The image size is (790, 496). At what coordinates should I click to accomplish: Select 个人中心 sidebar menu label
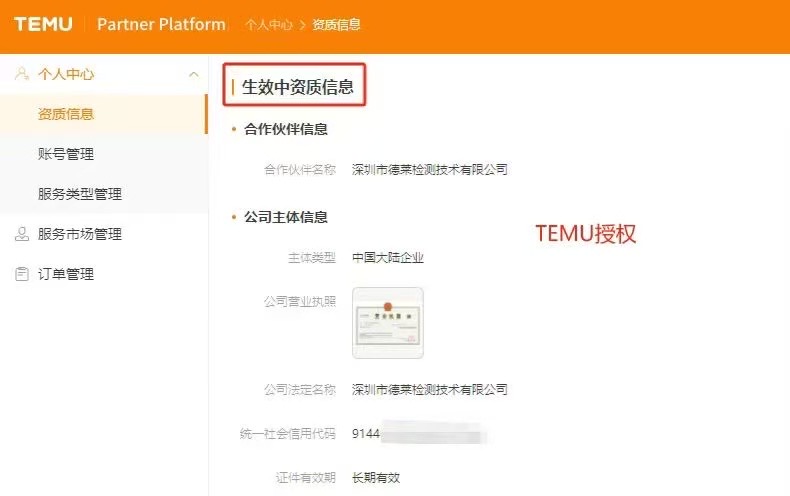66,75
